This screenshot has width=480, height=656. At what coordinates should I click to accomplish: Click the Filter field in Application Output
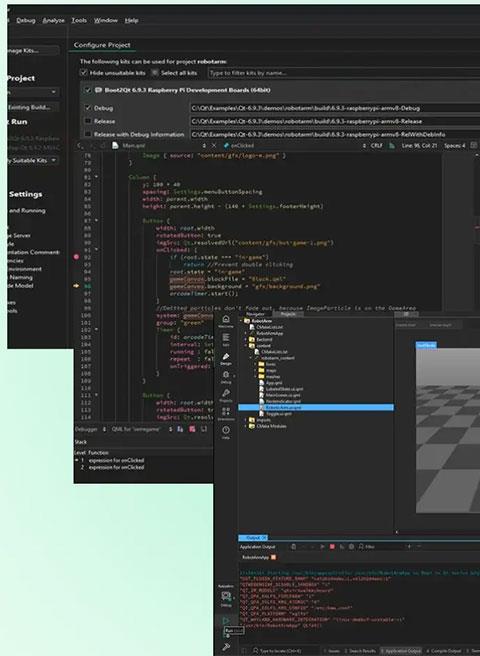pyautogui.click(x=382, y=546)
